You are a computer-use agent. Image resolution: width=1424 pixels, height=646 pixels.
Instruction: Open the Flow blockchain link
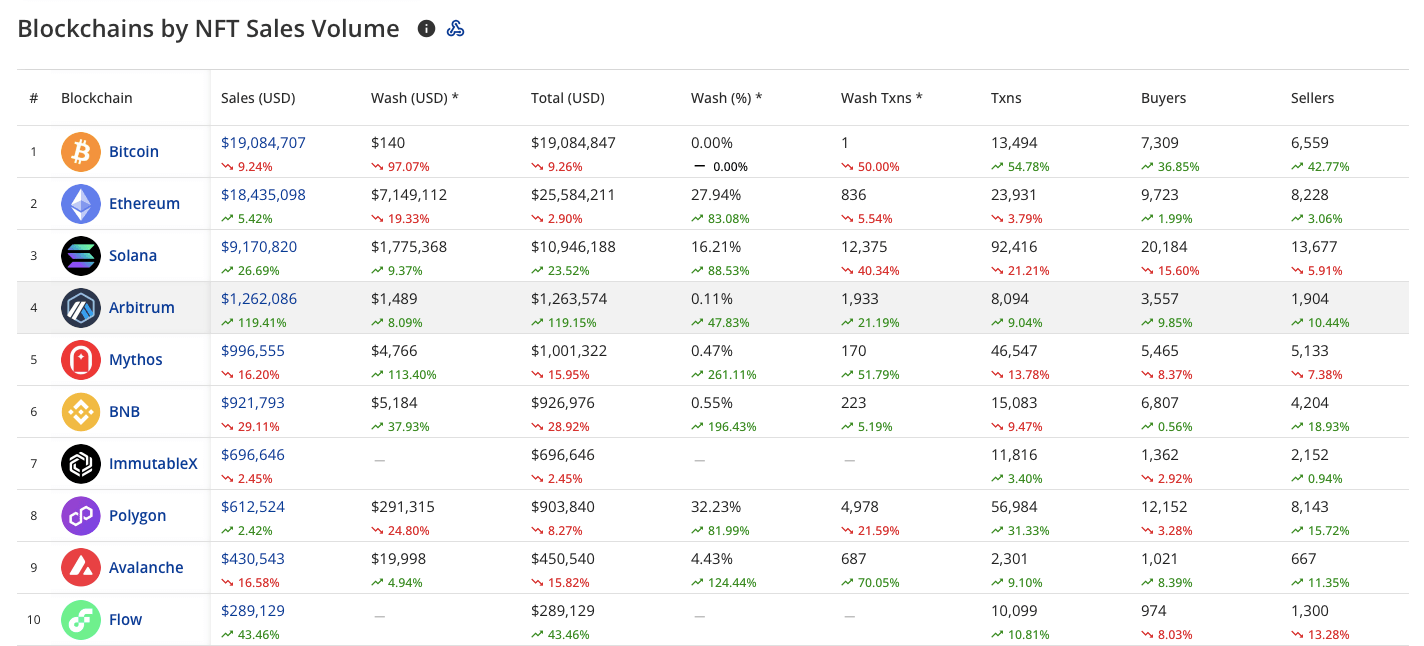[125, 620]
